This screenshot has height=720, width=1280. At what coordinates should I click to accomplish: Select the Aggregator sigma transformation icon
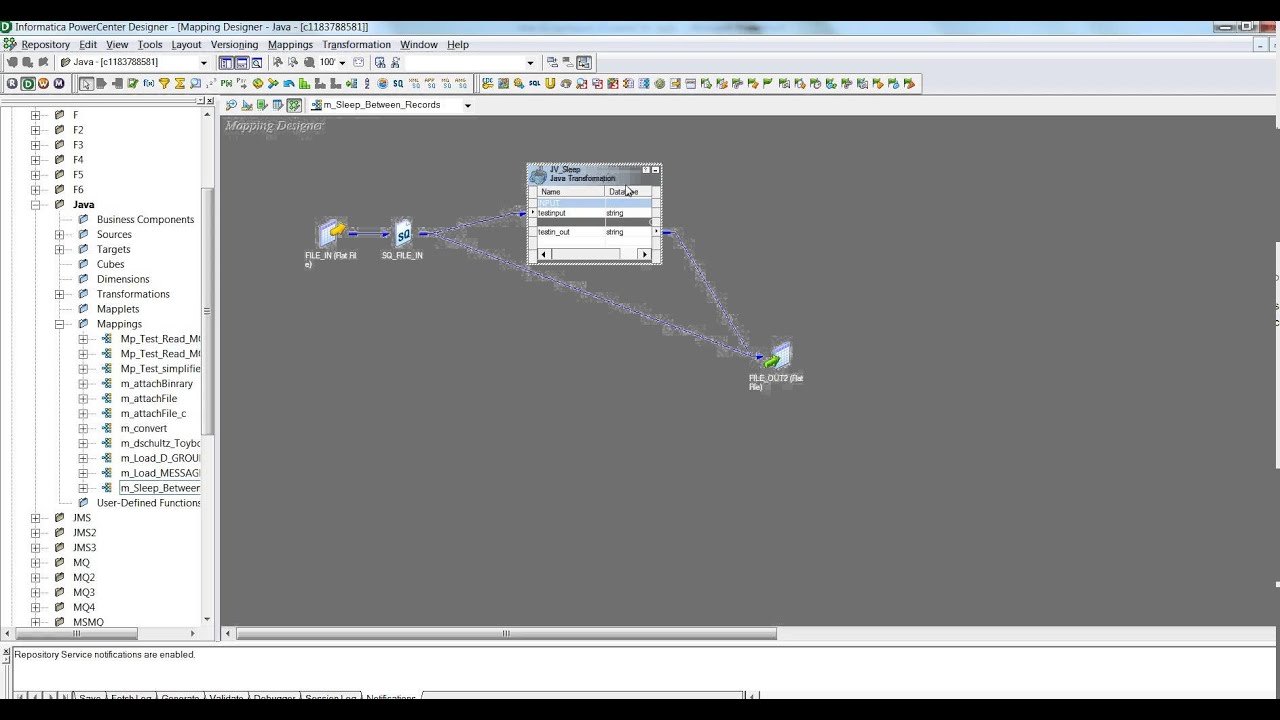[180, 84]
